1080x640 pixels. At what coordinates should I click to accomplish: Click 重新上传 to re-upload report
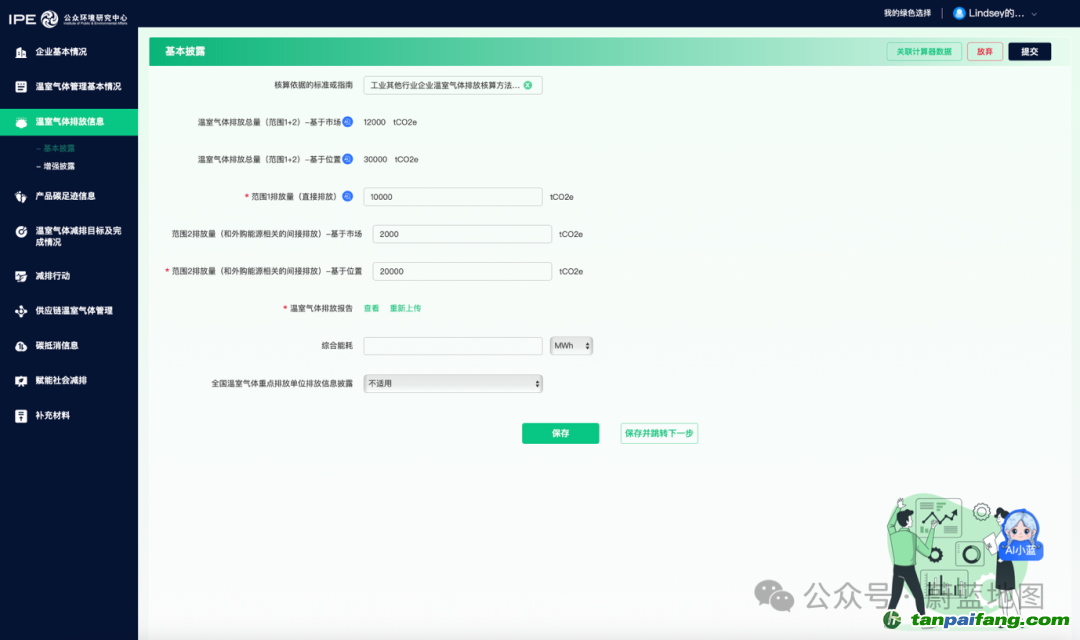pyautogui.click(x=405, y=308)
